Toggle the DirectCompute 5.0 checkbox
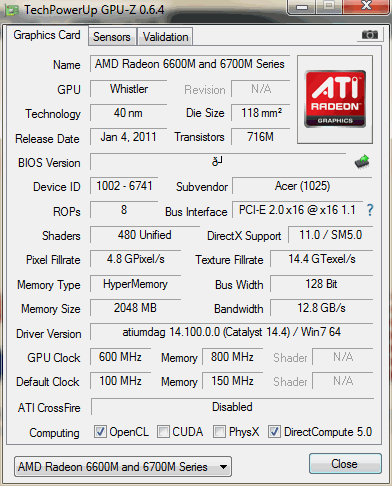 (274, 432)
